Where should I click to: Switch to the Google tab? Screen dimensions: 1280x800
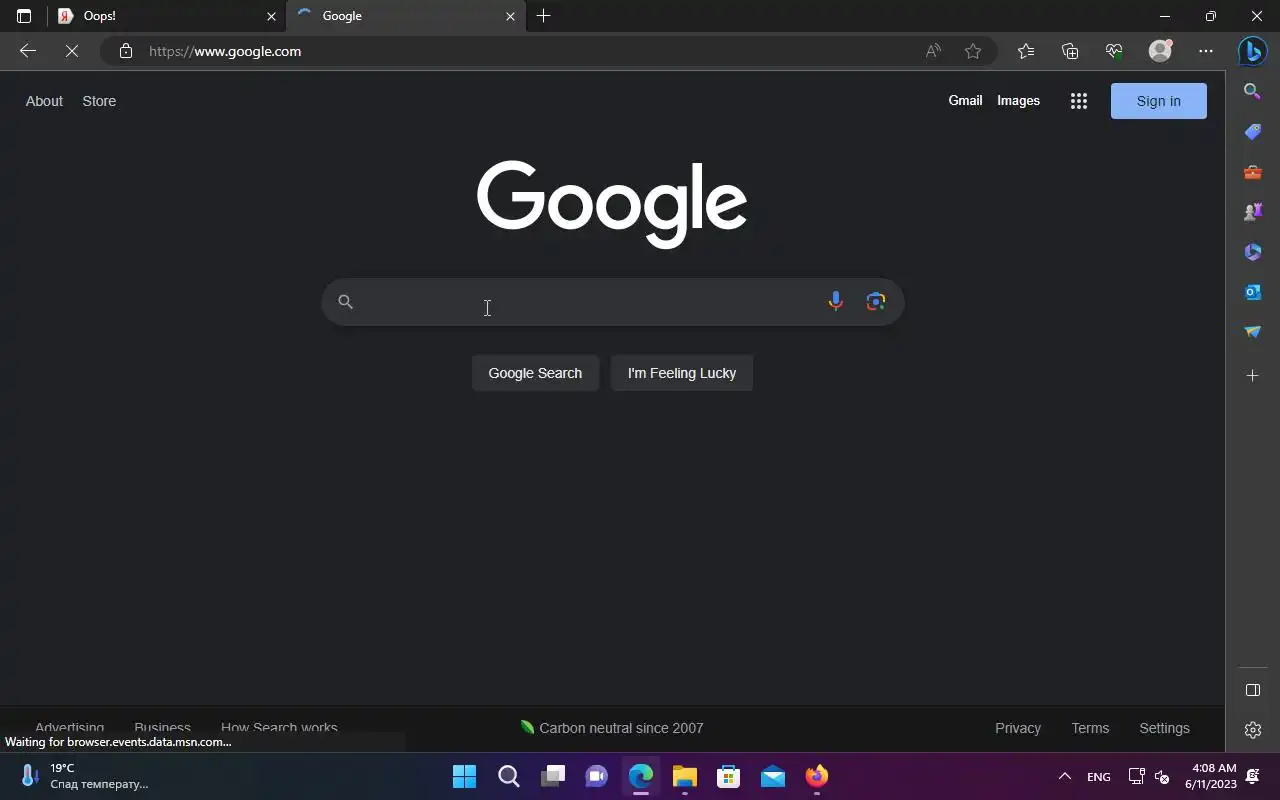405,16
